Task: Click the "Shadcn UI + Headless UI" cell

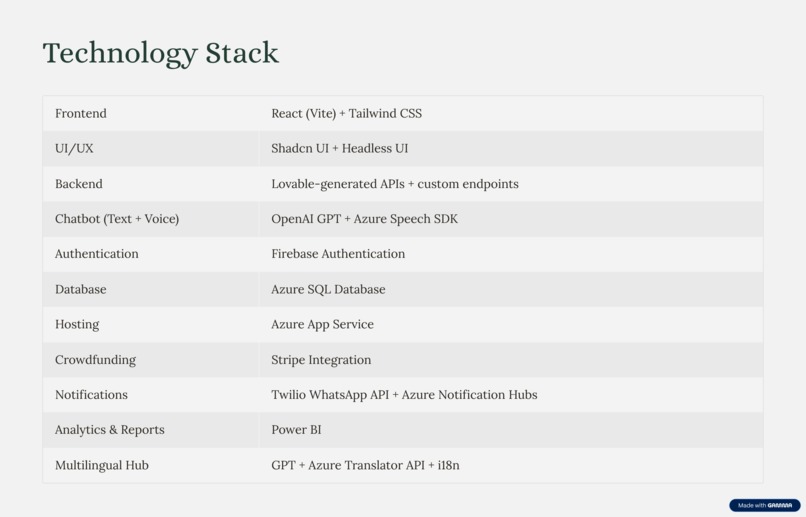Action: [x=339, y=148]
